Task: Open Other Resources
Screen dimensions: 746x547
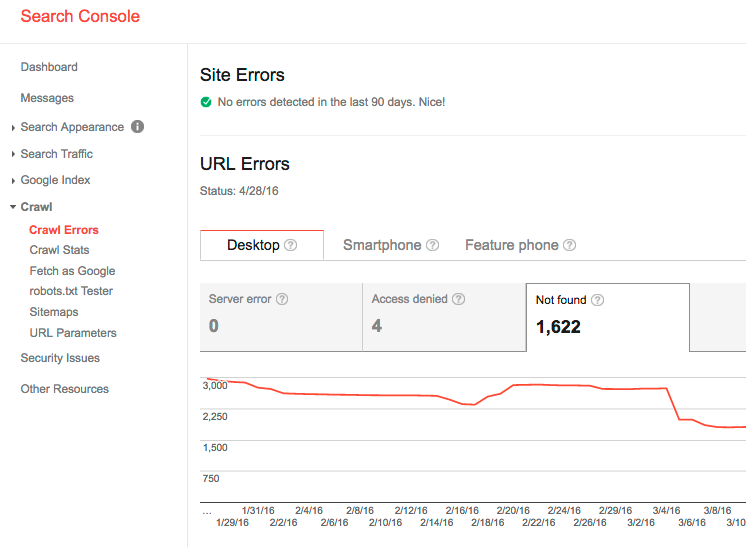Action: (x=65, y=389)
